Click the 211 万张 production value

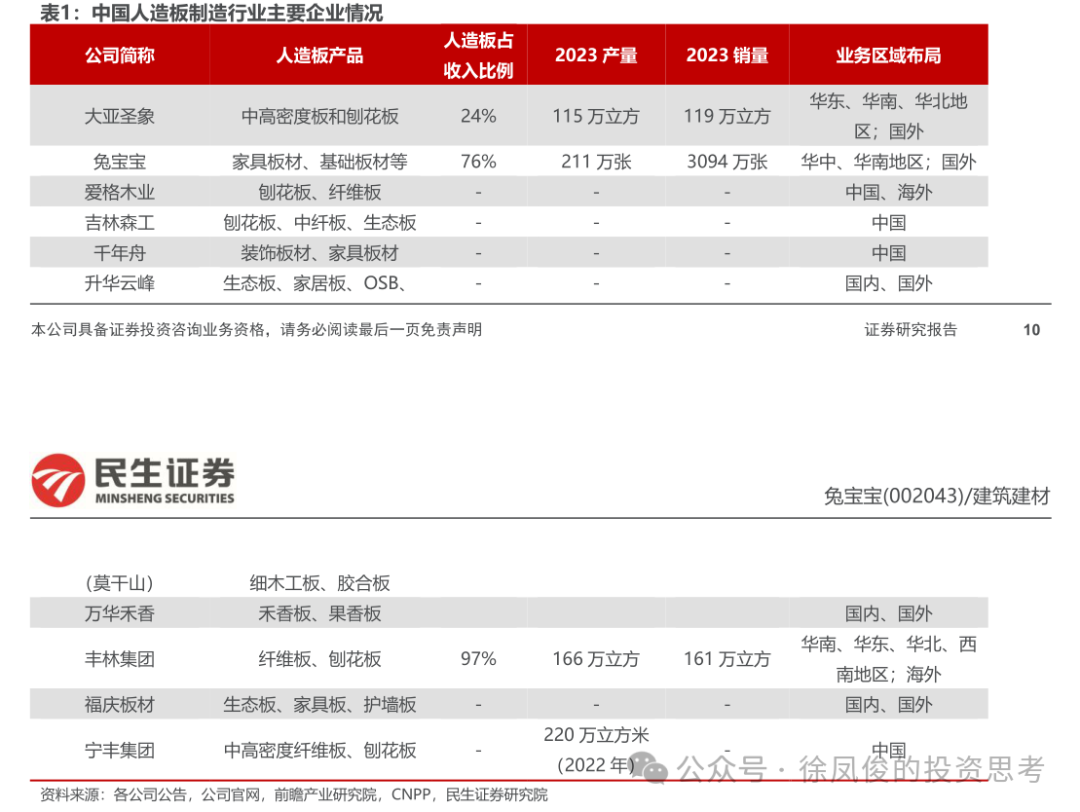point(596,162)
